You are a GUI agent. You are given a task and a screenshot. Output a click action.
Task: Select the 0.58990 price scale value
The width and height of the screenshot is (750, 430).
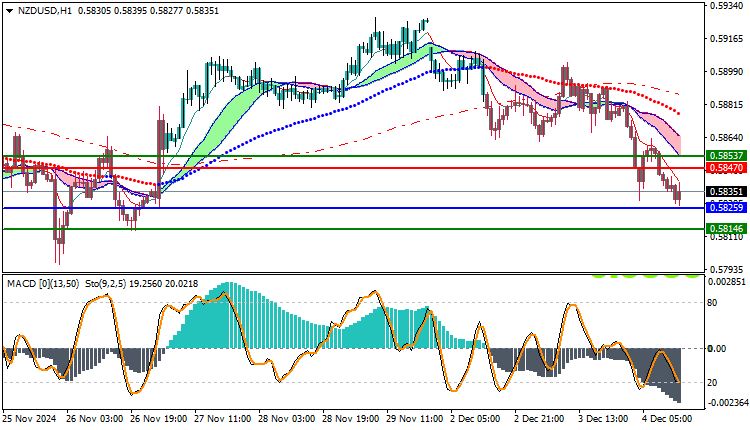(x=727, y=72)
